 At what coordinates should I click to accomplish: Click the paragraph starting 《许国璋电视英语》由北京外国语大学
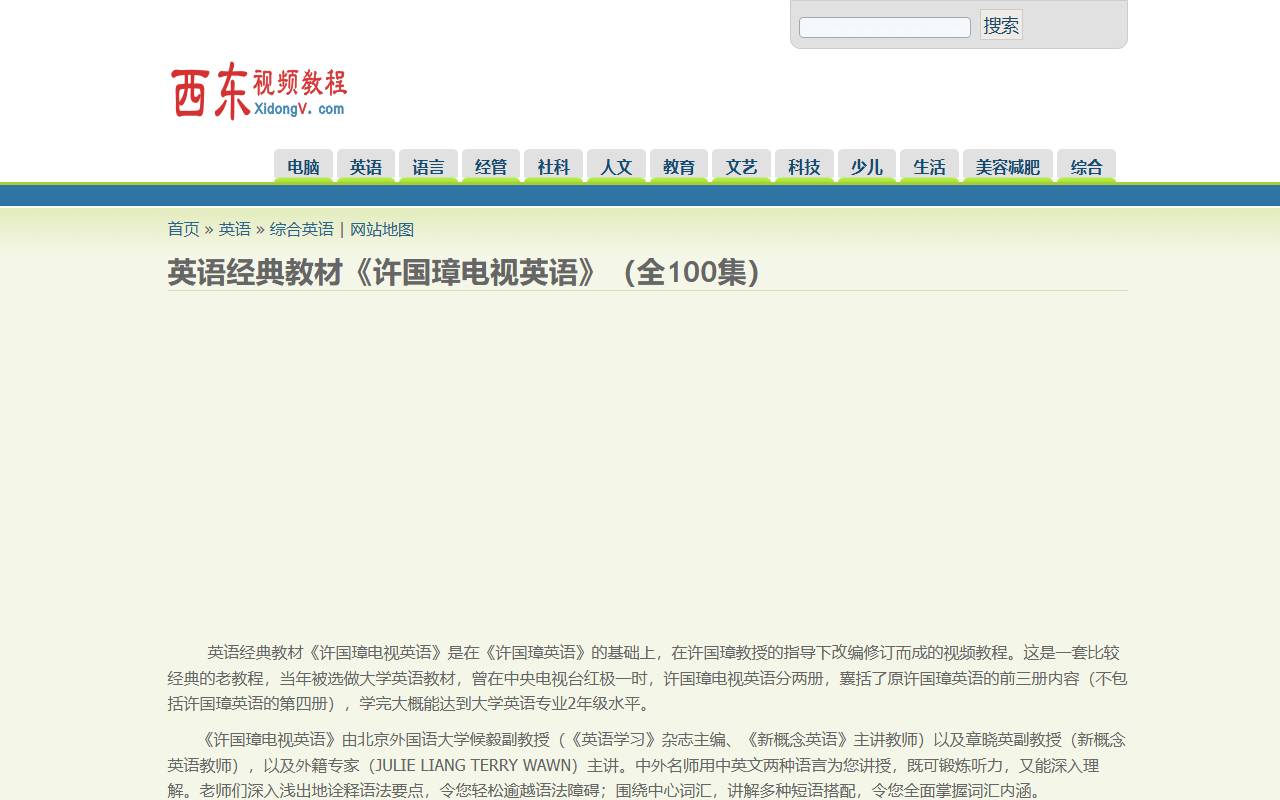point(647,765)
